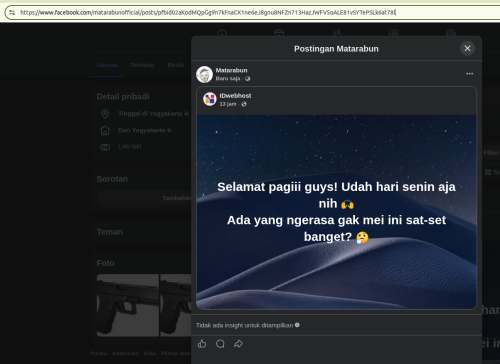Switch to the Tentang tab

(142, 65)
